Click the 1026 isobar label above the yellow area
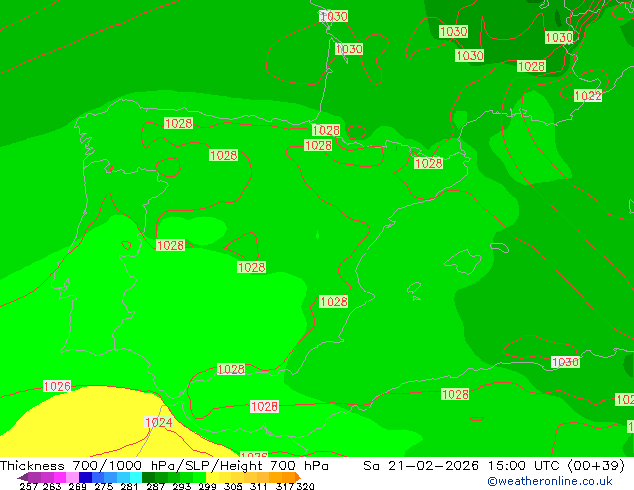This screenshot has height=490, width=634. 57,386
